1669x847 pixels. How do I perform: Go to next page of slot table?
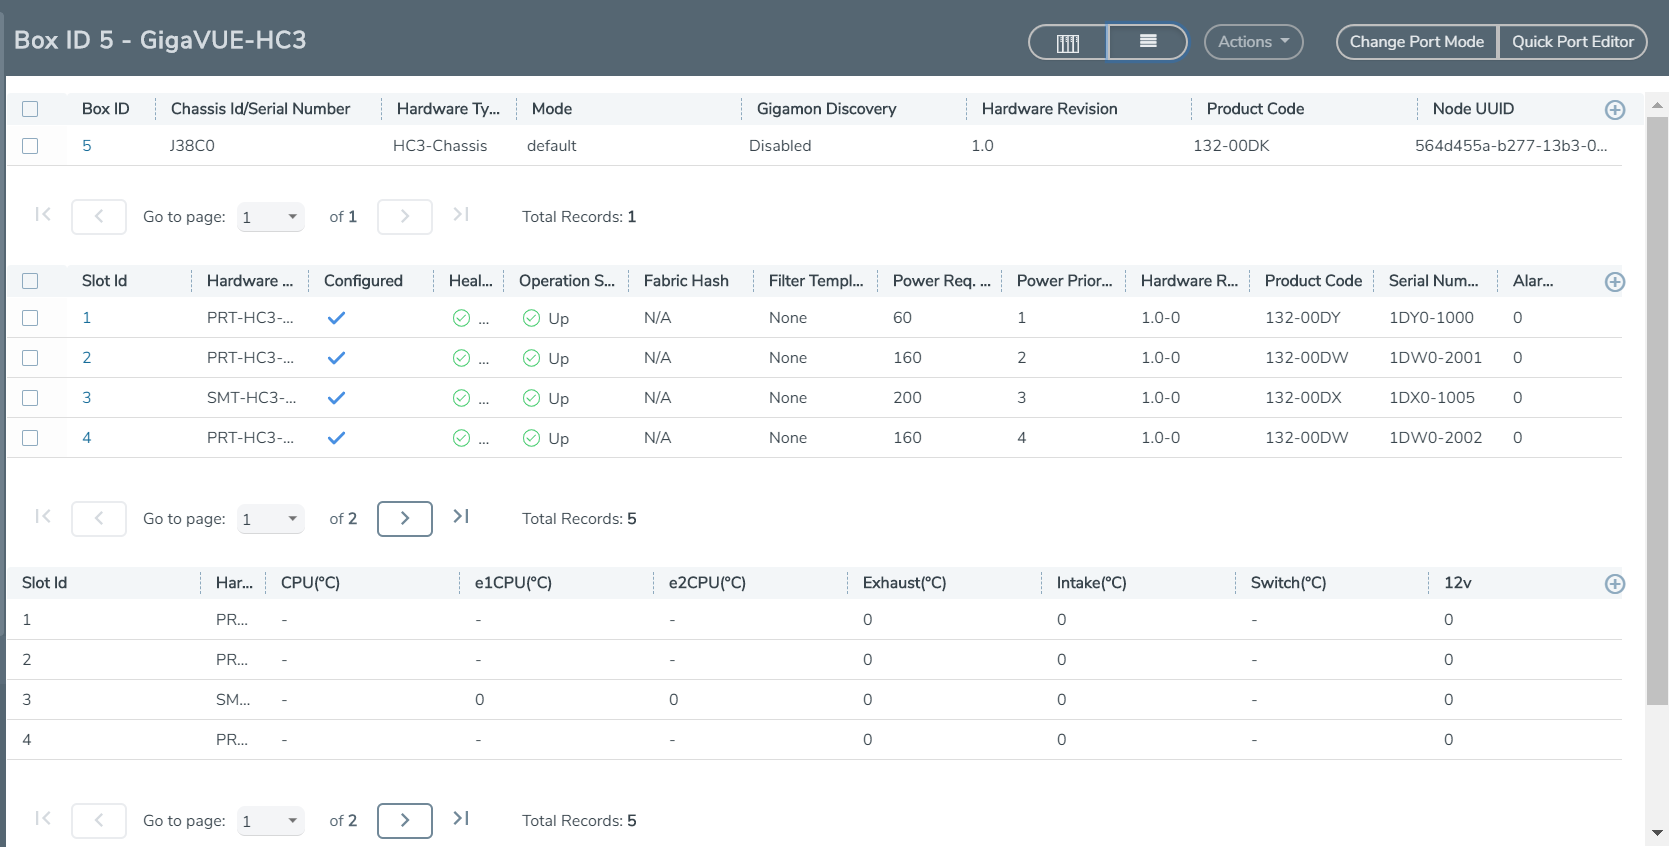404,518
